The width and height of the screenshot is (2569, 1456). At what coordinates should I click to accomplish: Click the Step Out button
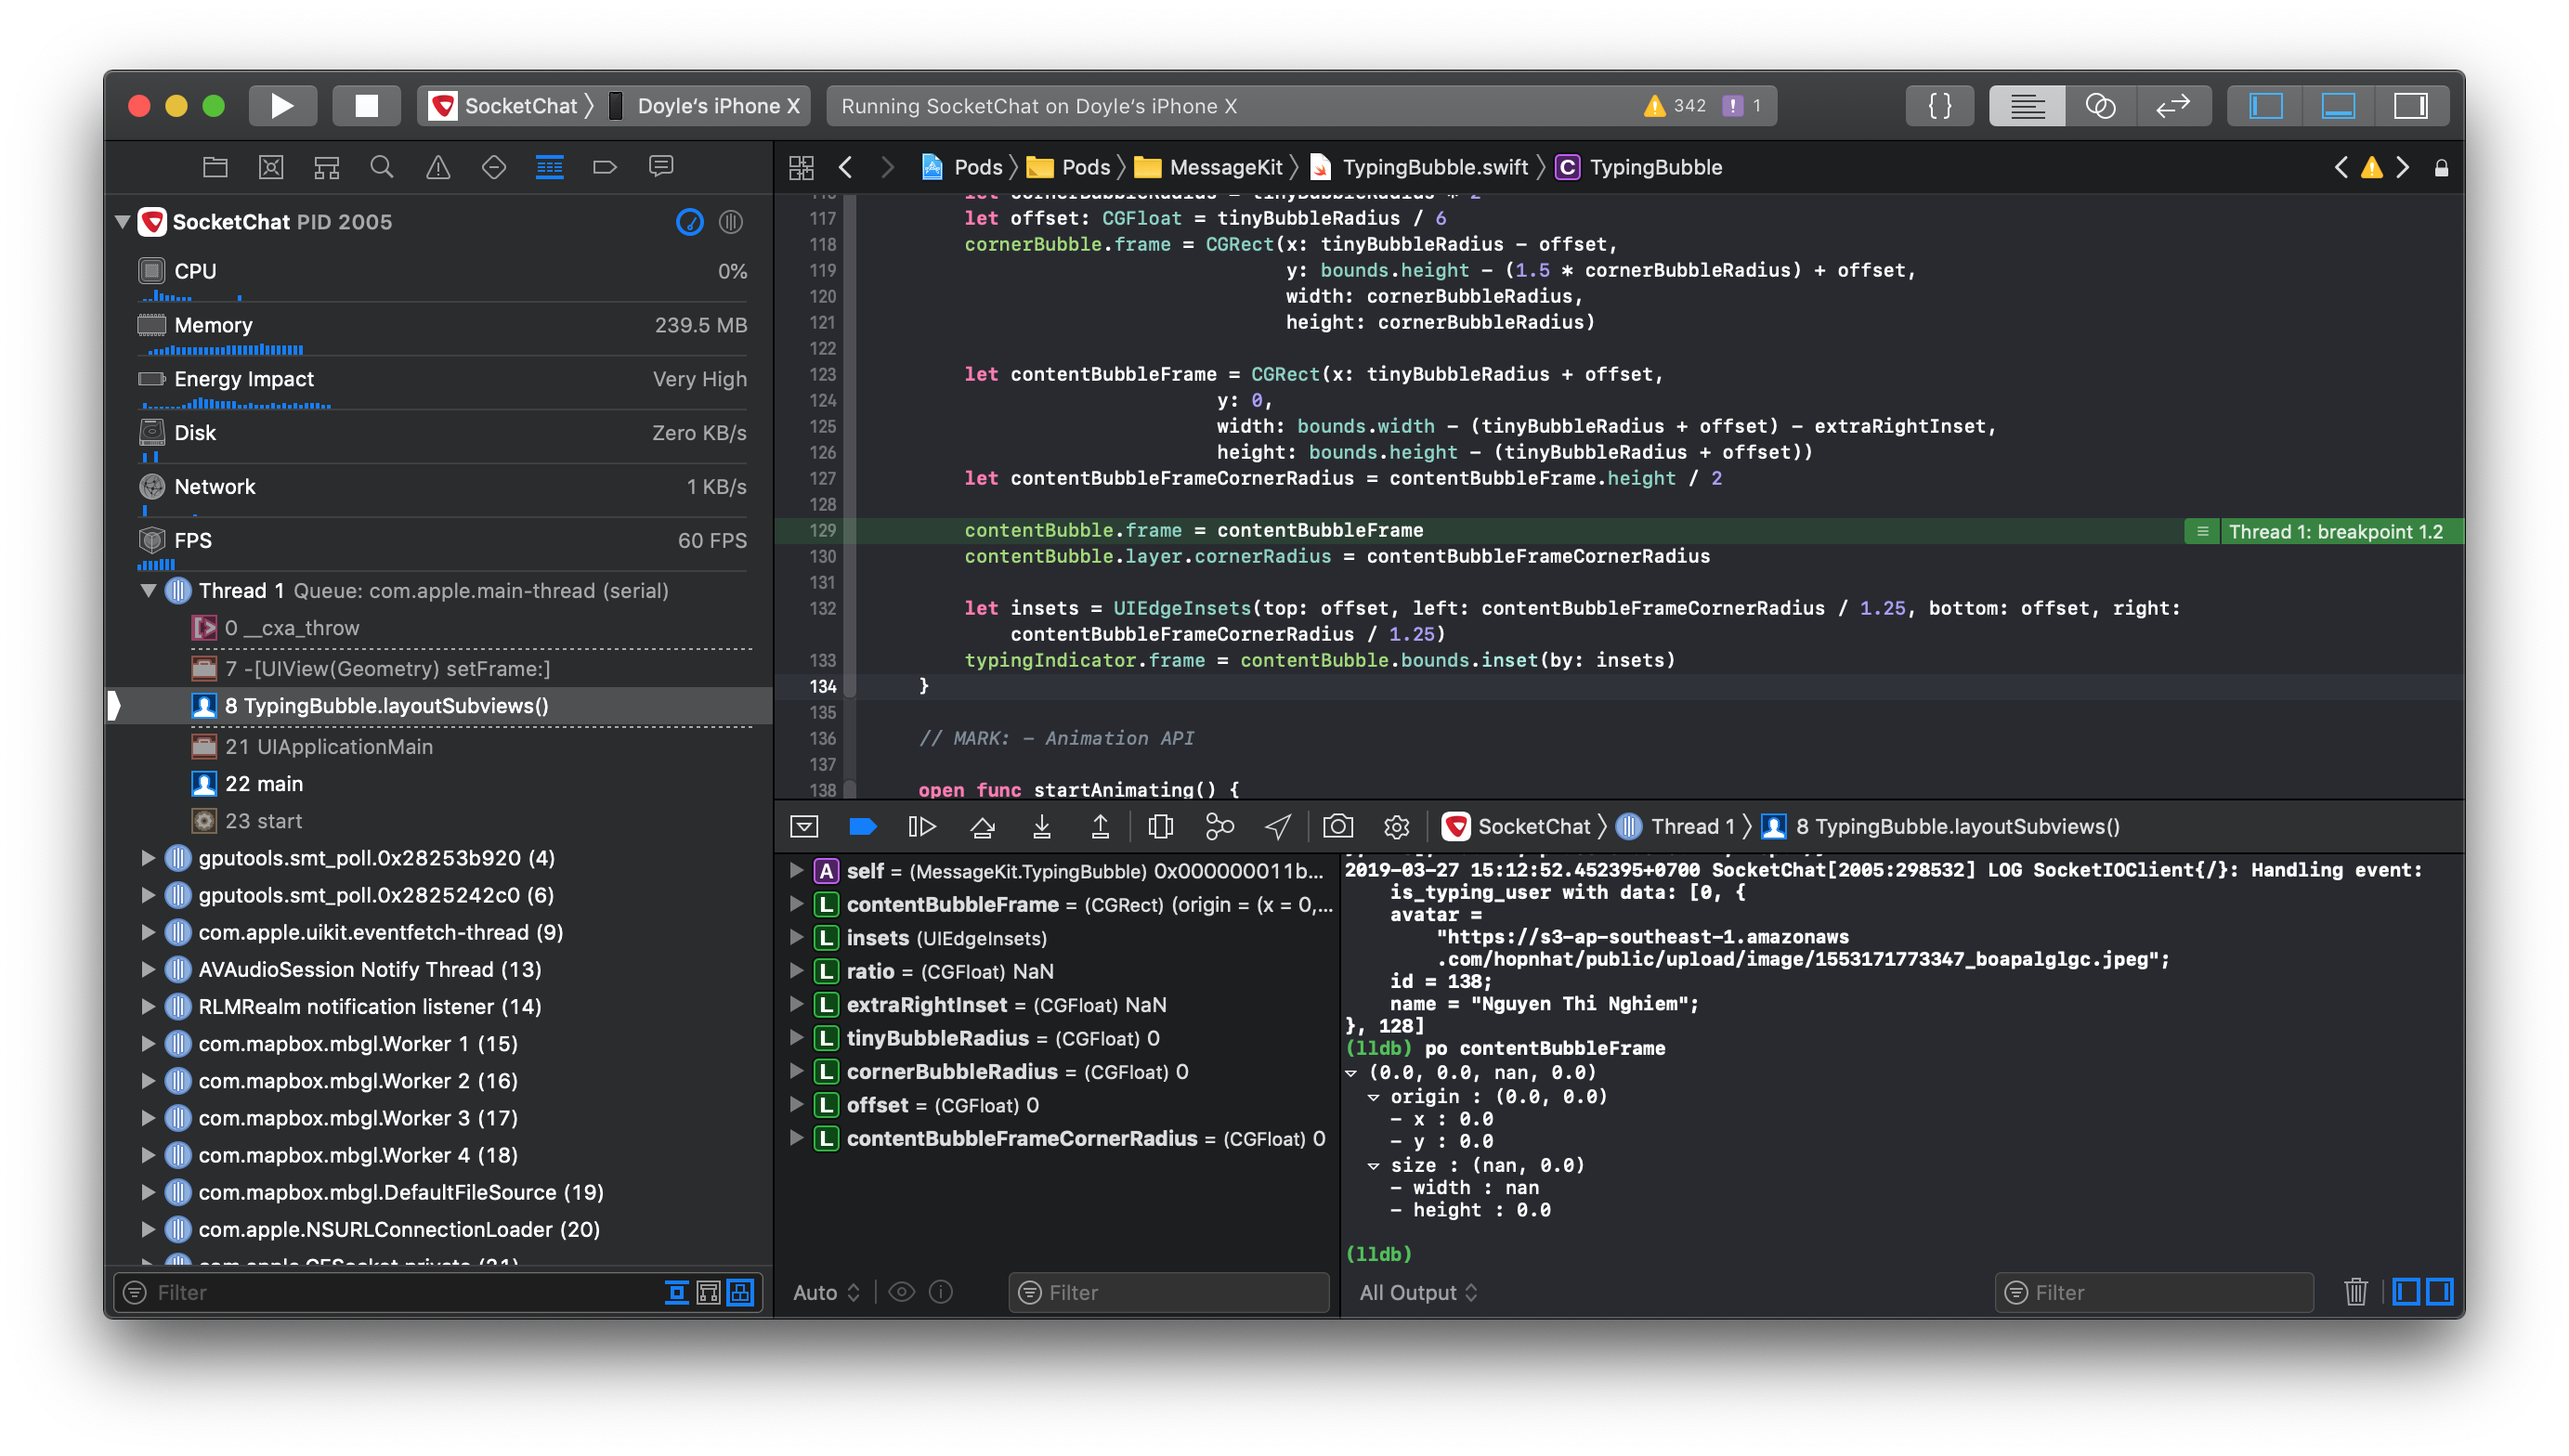[x=1101, y=827]
